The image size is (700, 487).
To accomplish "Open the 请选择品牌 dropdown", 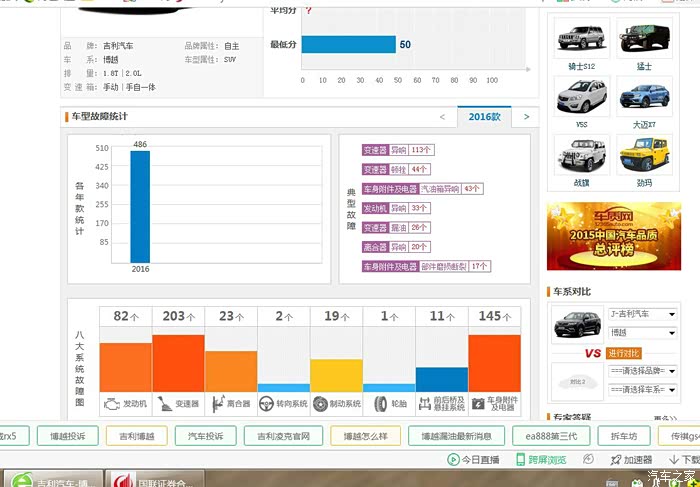I will 642,371.
